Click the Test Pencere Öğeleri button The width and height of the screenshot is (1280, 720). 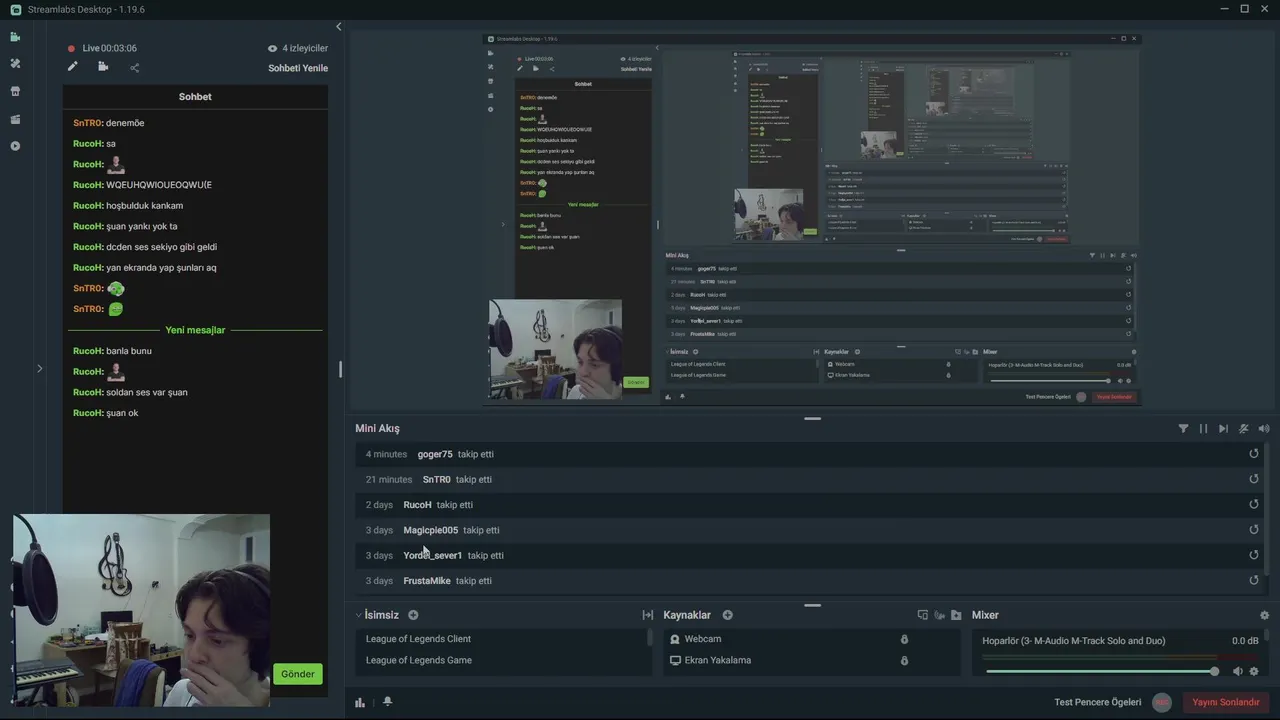click(x=1097, y=702)
